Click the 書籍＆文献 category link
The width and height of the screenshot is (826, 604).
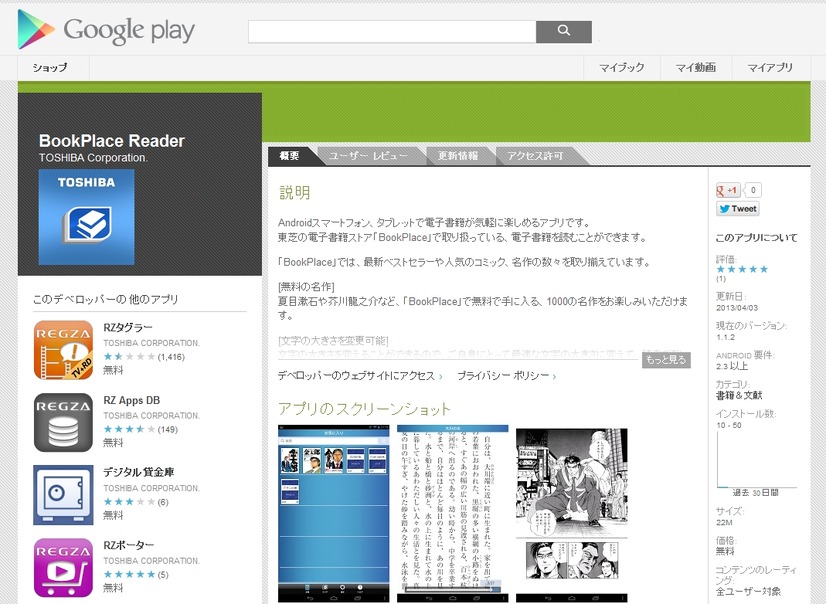(x=739, y=395)
